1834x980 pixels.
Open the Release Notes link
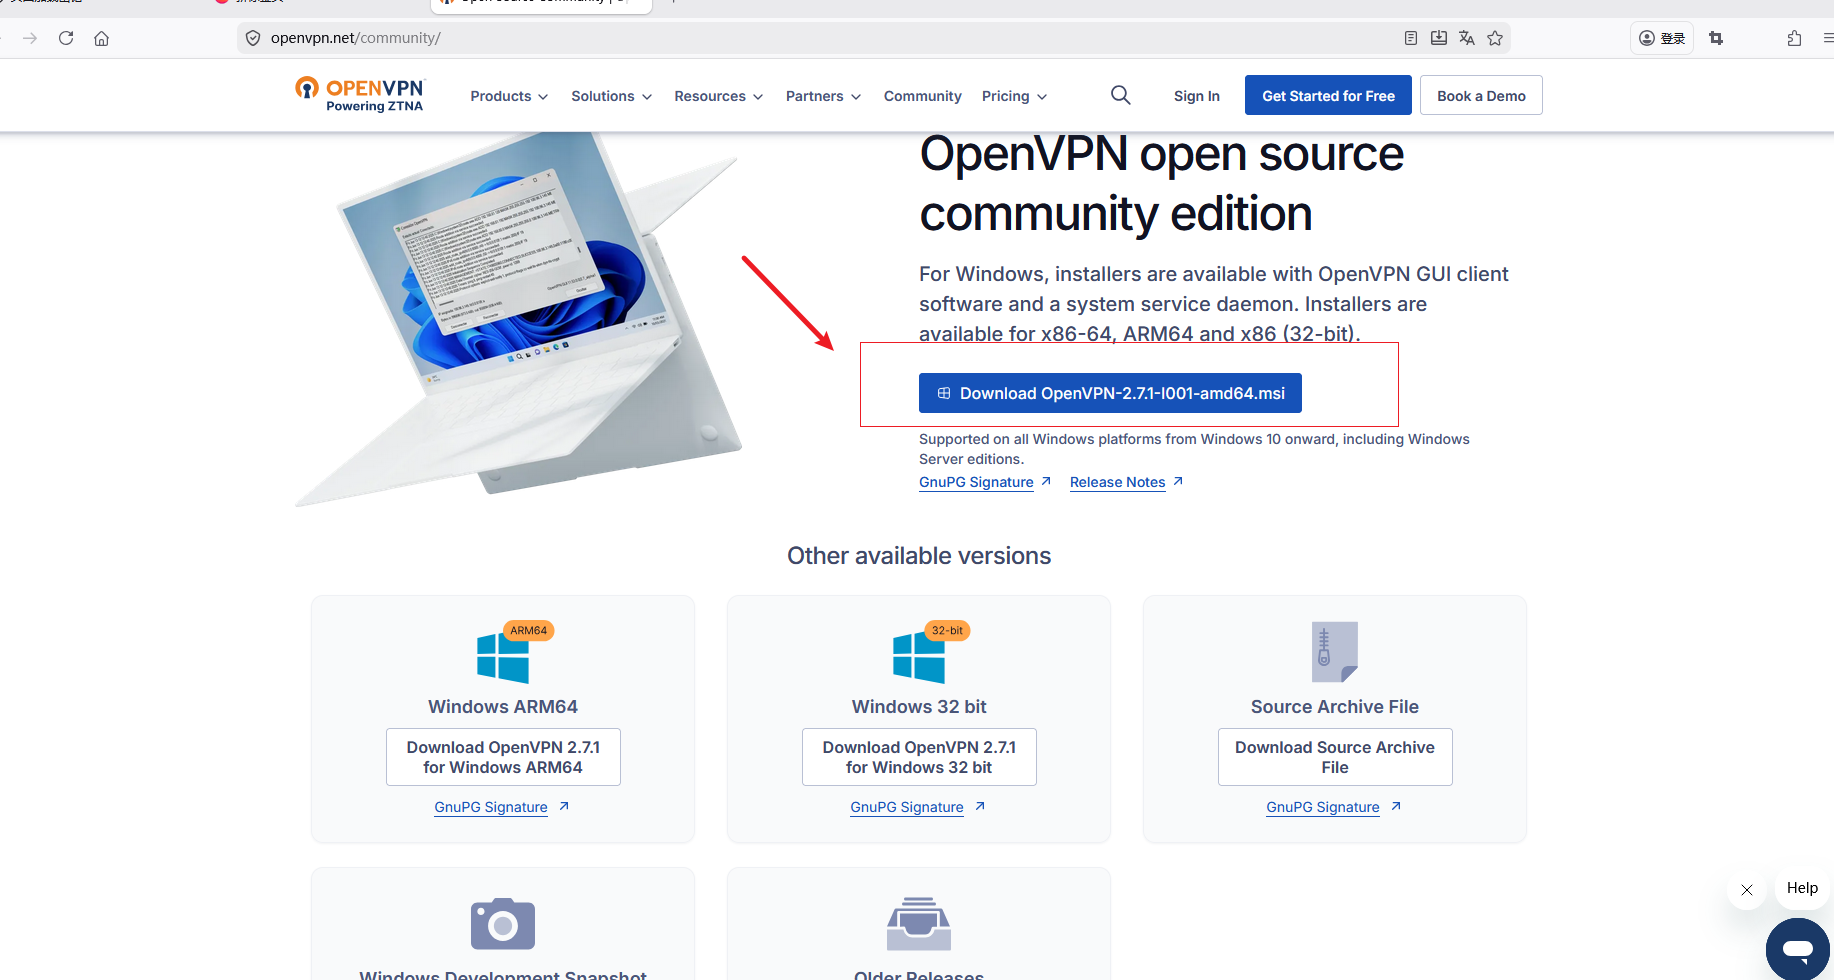tap(1117, 482)
